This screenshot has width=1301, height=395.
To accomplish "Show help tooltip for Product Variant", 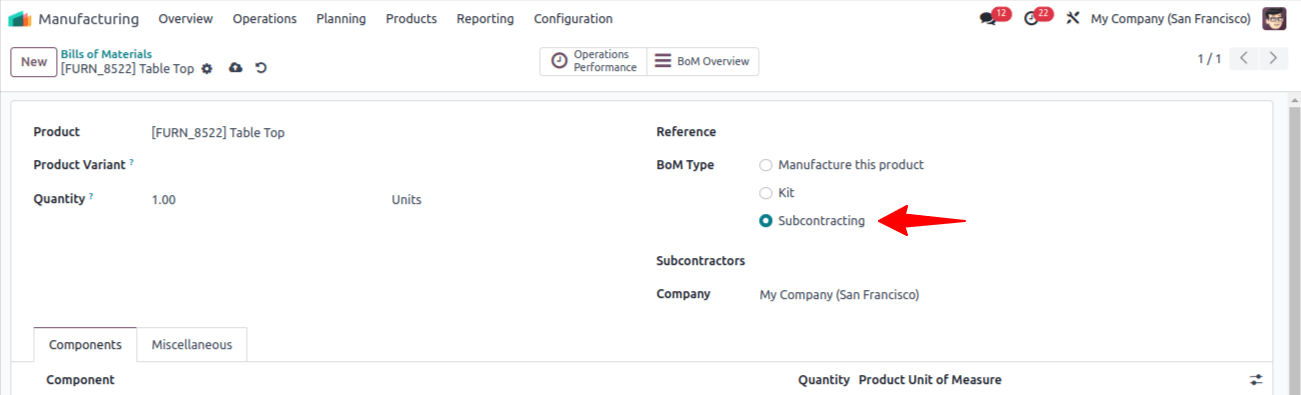I will tap(132, 162).
